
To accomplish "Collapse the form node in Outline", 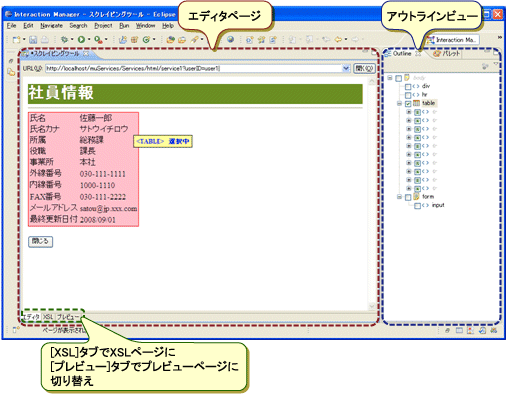I will point(399,197).
